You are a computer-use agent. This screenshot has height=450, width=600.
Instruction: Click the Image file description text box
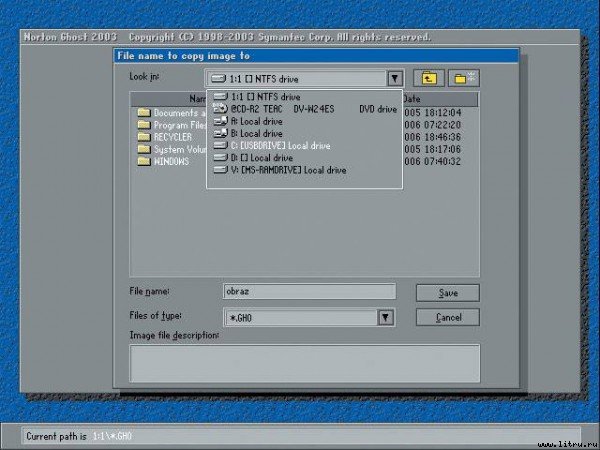coord(304,362)
